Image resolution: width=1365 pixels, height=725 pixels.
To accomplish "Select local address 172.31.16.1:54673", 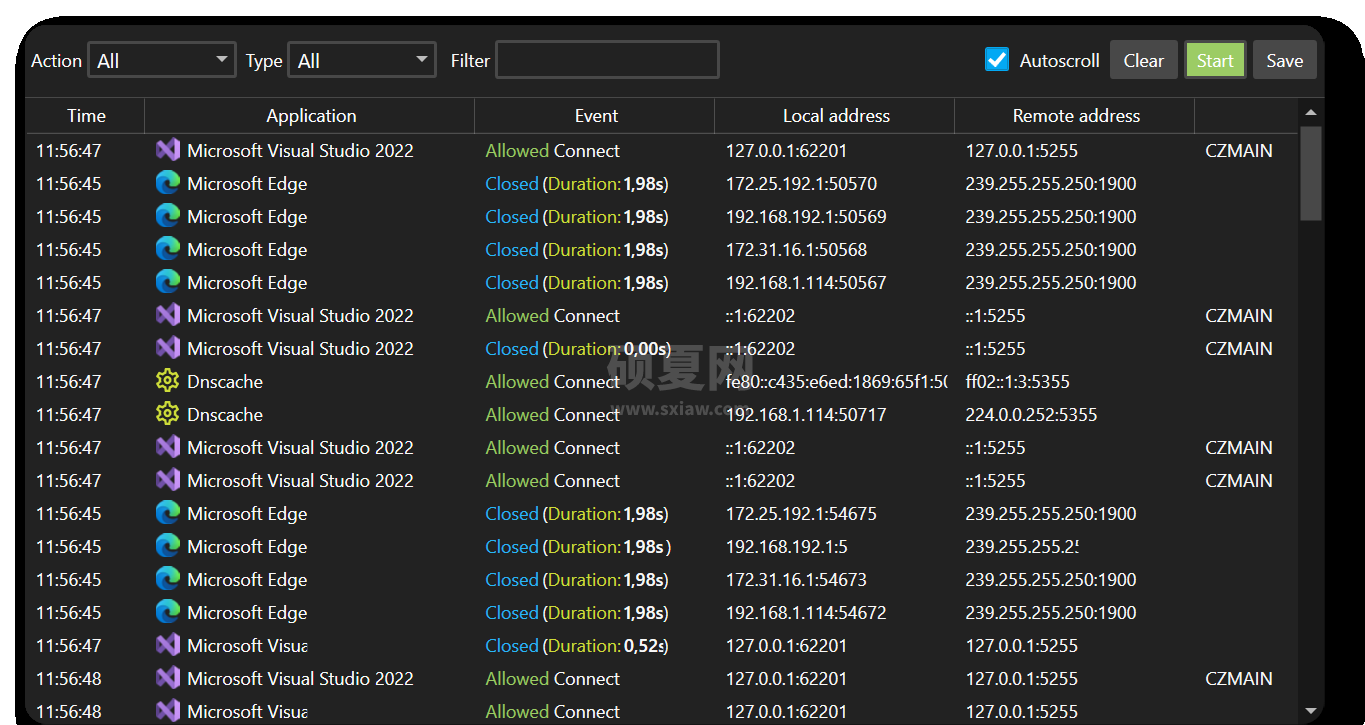I will pos(796,580).
